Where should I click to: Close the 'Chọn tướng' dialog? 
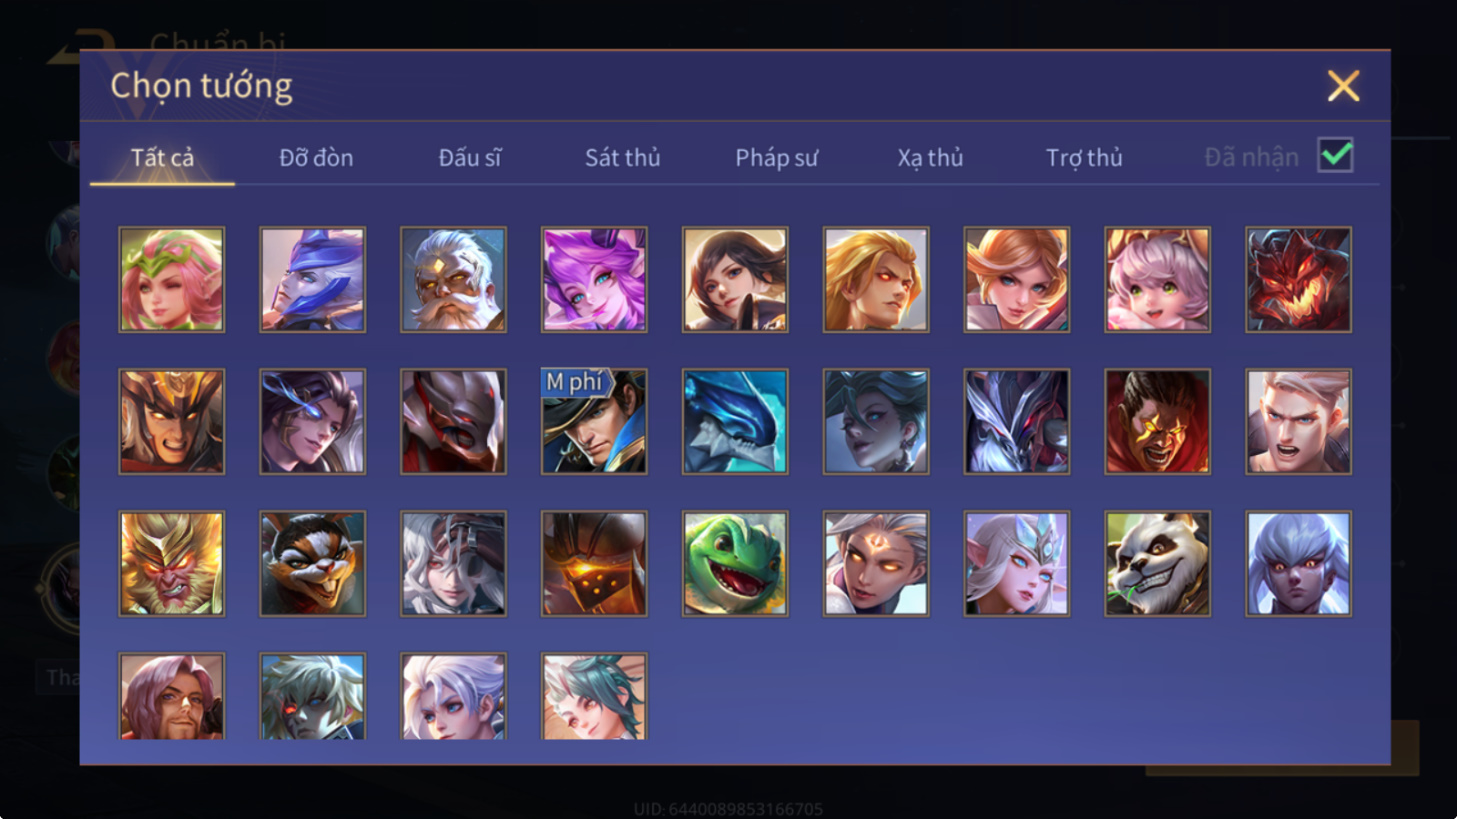point(1343,86)
